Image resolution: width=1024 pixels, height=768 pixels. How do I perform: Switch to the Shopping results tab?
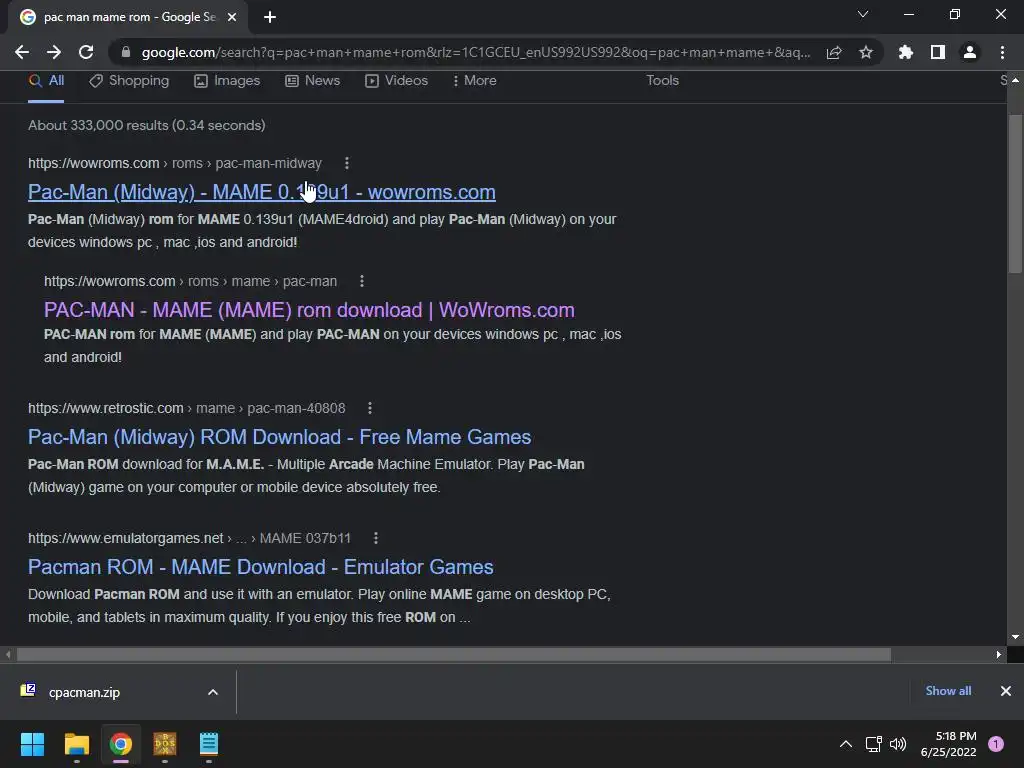pyautogui.click(x=129, y=81)
